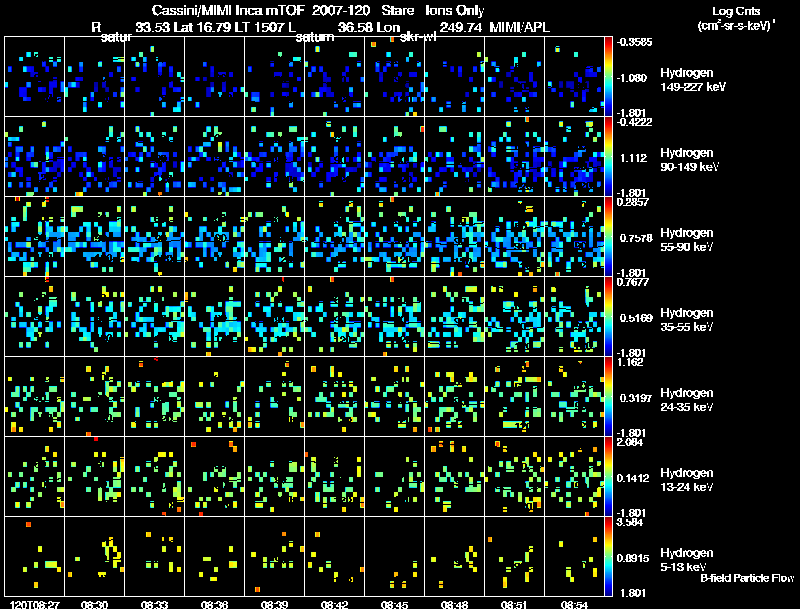
Task: Select the 08:48 time label
Action: click(454, 604)
